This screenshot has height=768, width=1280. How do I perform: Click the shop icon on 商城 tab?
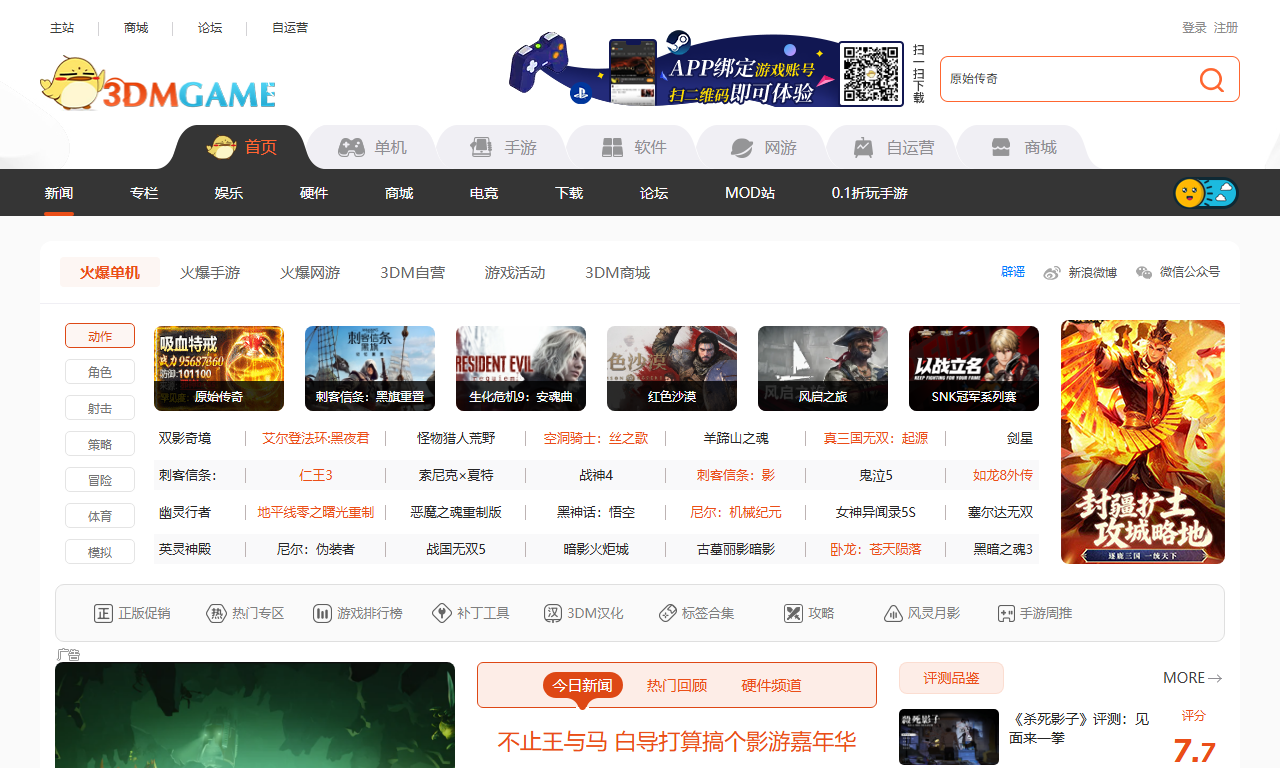[x=1001, y=147]
